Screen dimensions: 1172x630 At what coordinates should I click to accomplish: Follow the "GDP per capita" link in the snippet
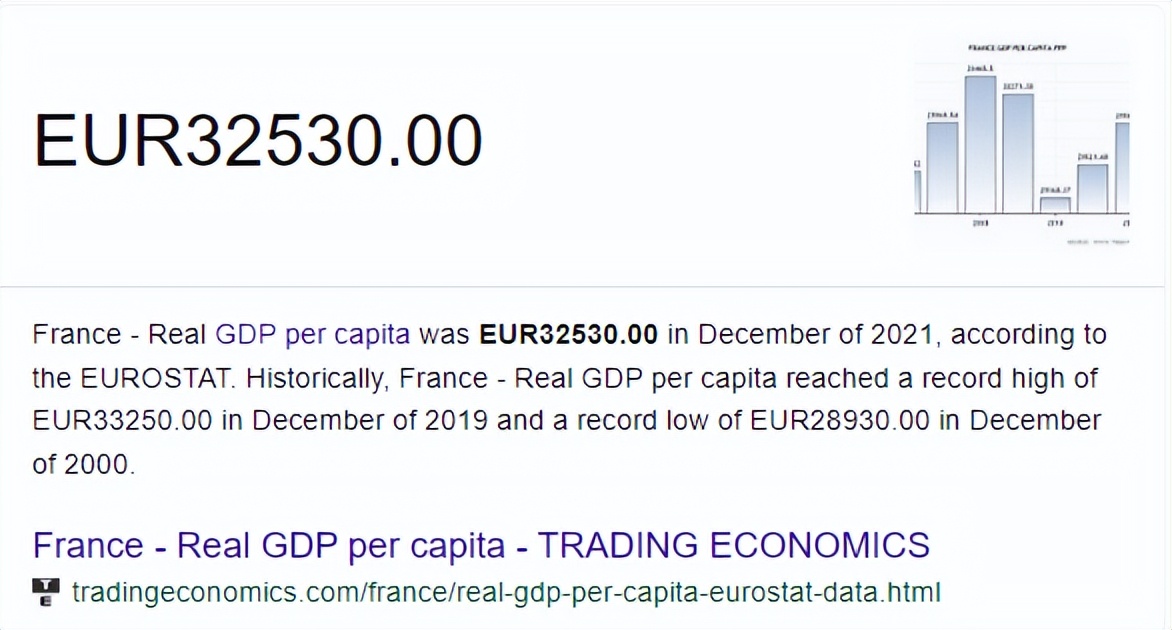pos(312,334)
